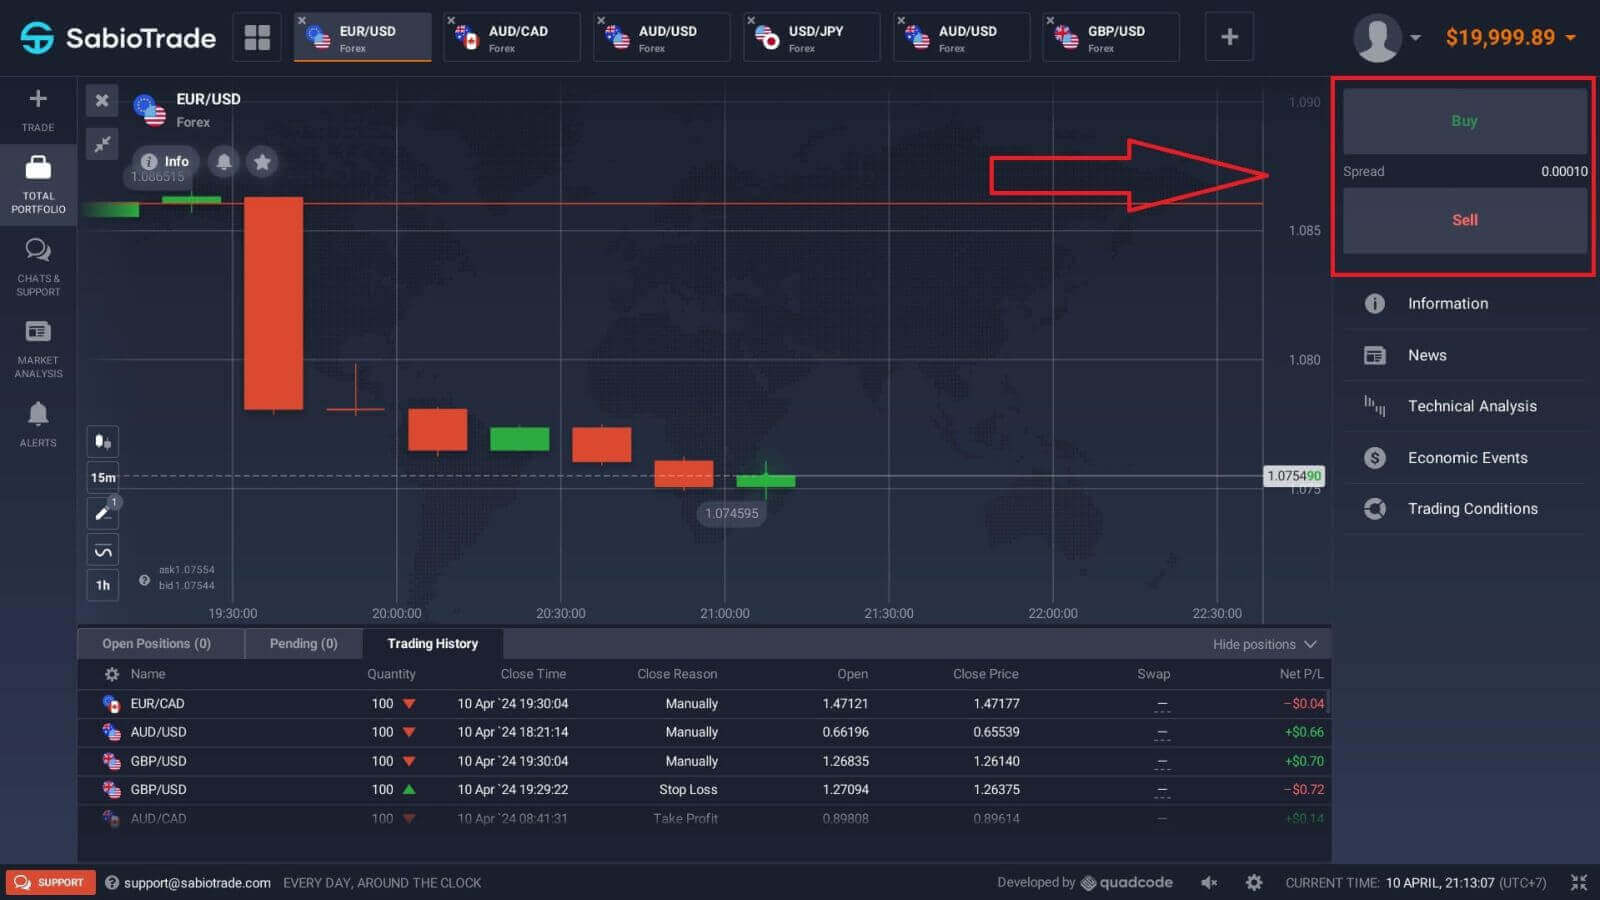Click the notification bell near the Info button
The height and width of the screenshot is (900, 1600).
pyautogui.click(x=223, y=161)
